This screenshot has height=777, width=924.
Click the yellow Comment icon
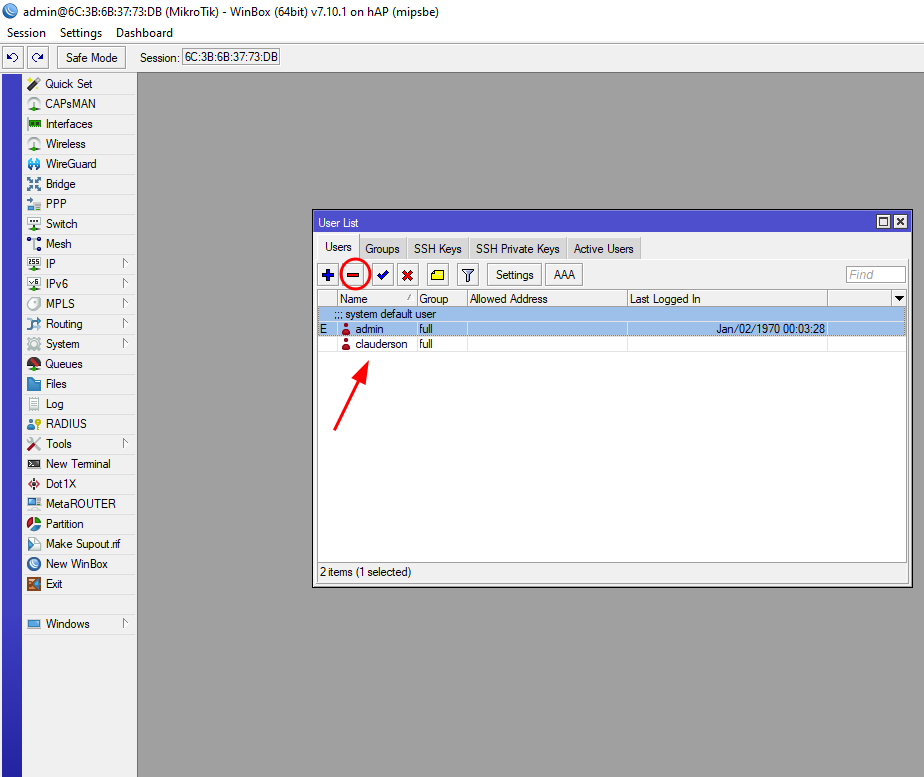[x=438, y=275]
